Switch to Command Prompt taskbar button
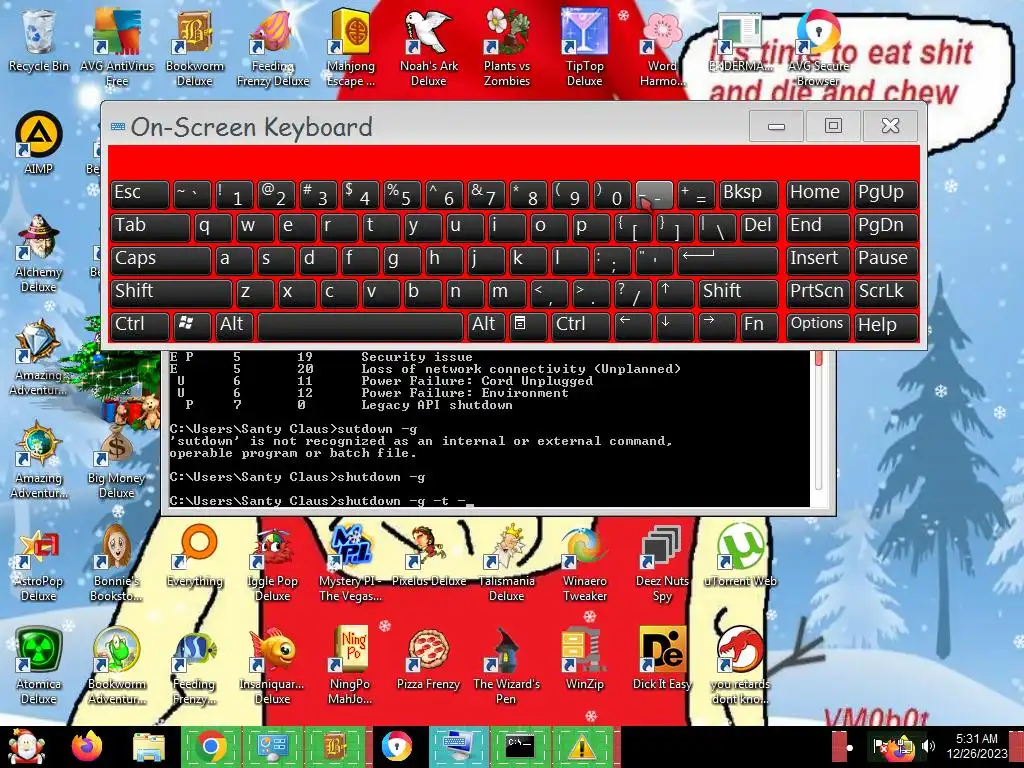Viewport: 1024px width, 768px height. pos(520,746)
